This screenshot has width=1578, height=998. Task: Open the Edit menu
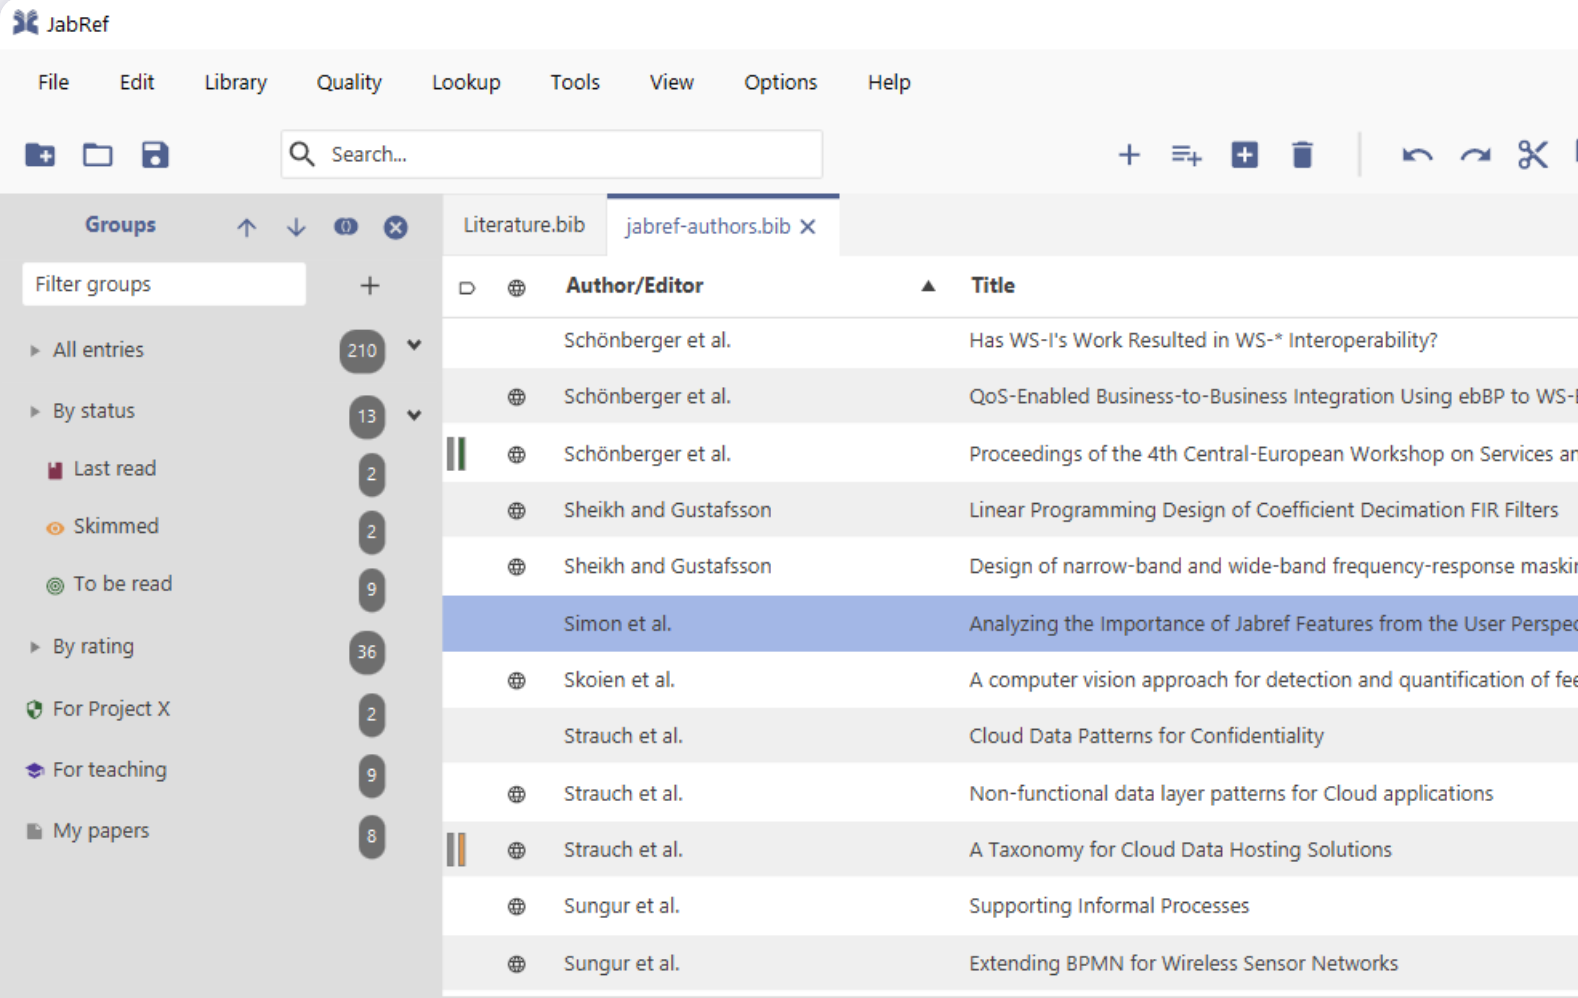click(x=137, y=82)
